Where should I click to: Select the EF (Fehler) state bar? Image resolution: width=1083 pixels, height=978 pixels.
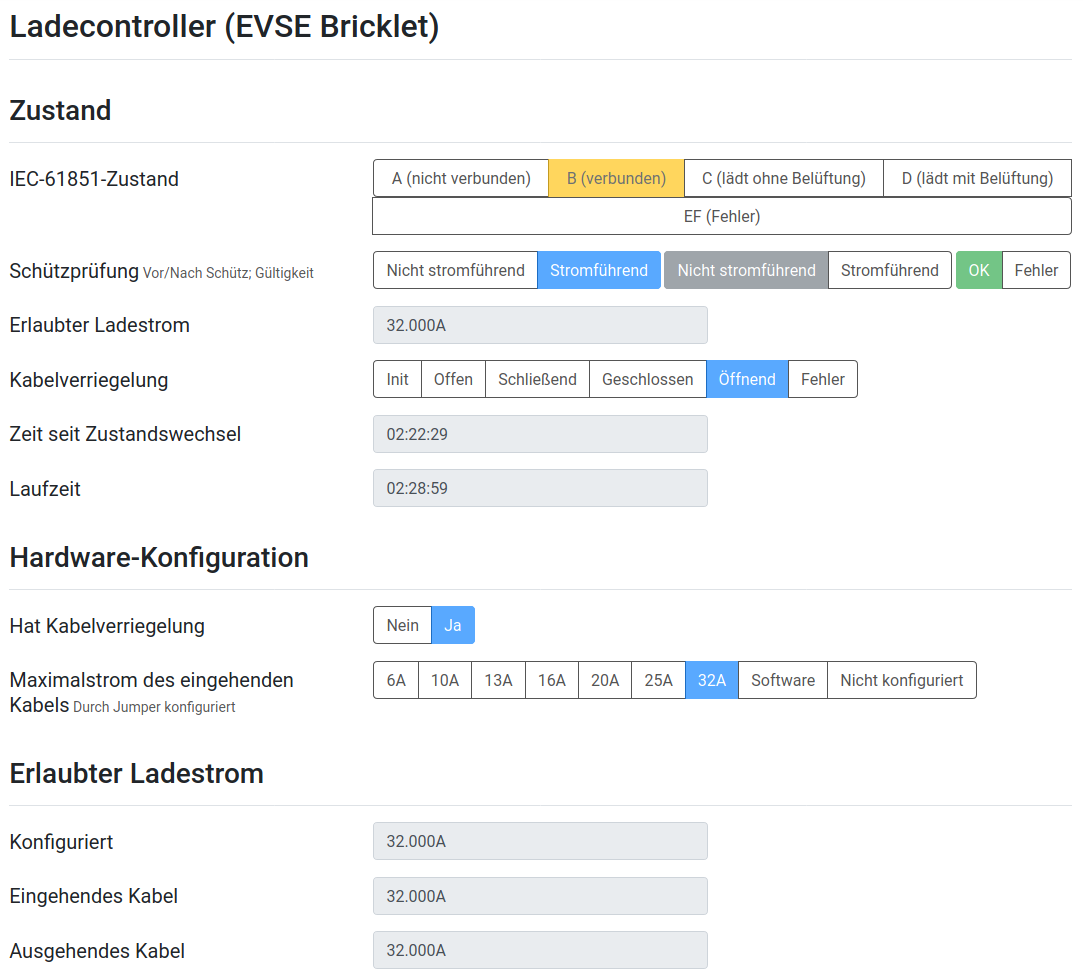(x=722, y=216)
